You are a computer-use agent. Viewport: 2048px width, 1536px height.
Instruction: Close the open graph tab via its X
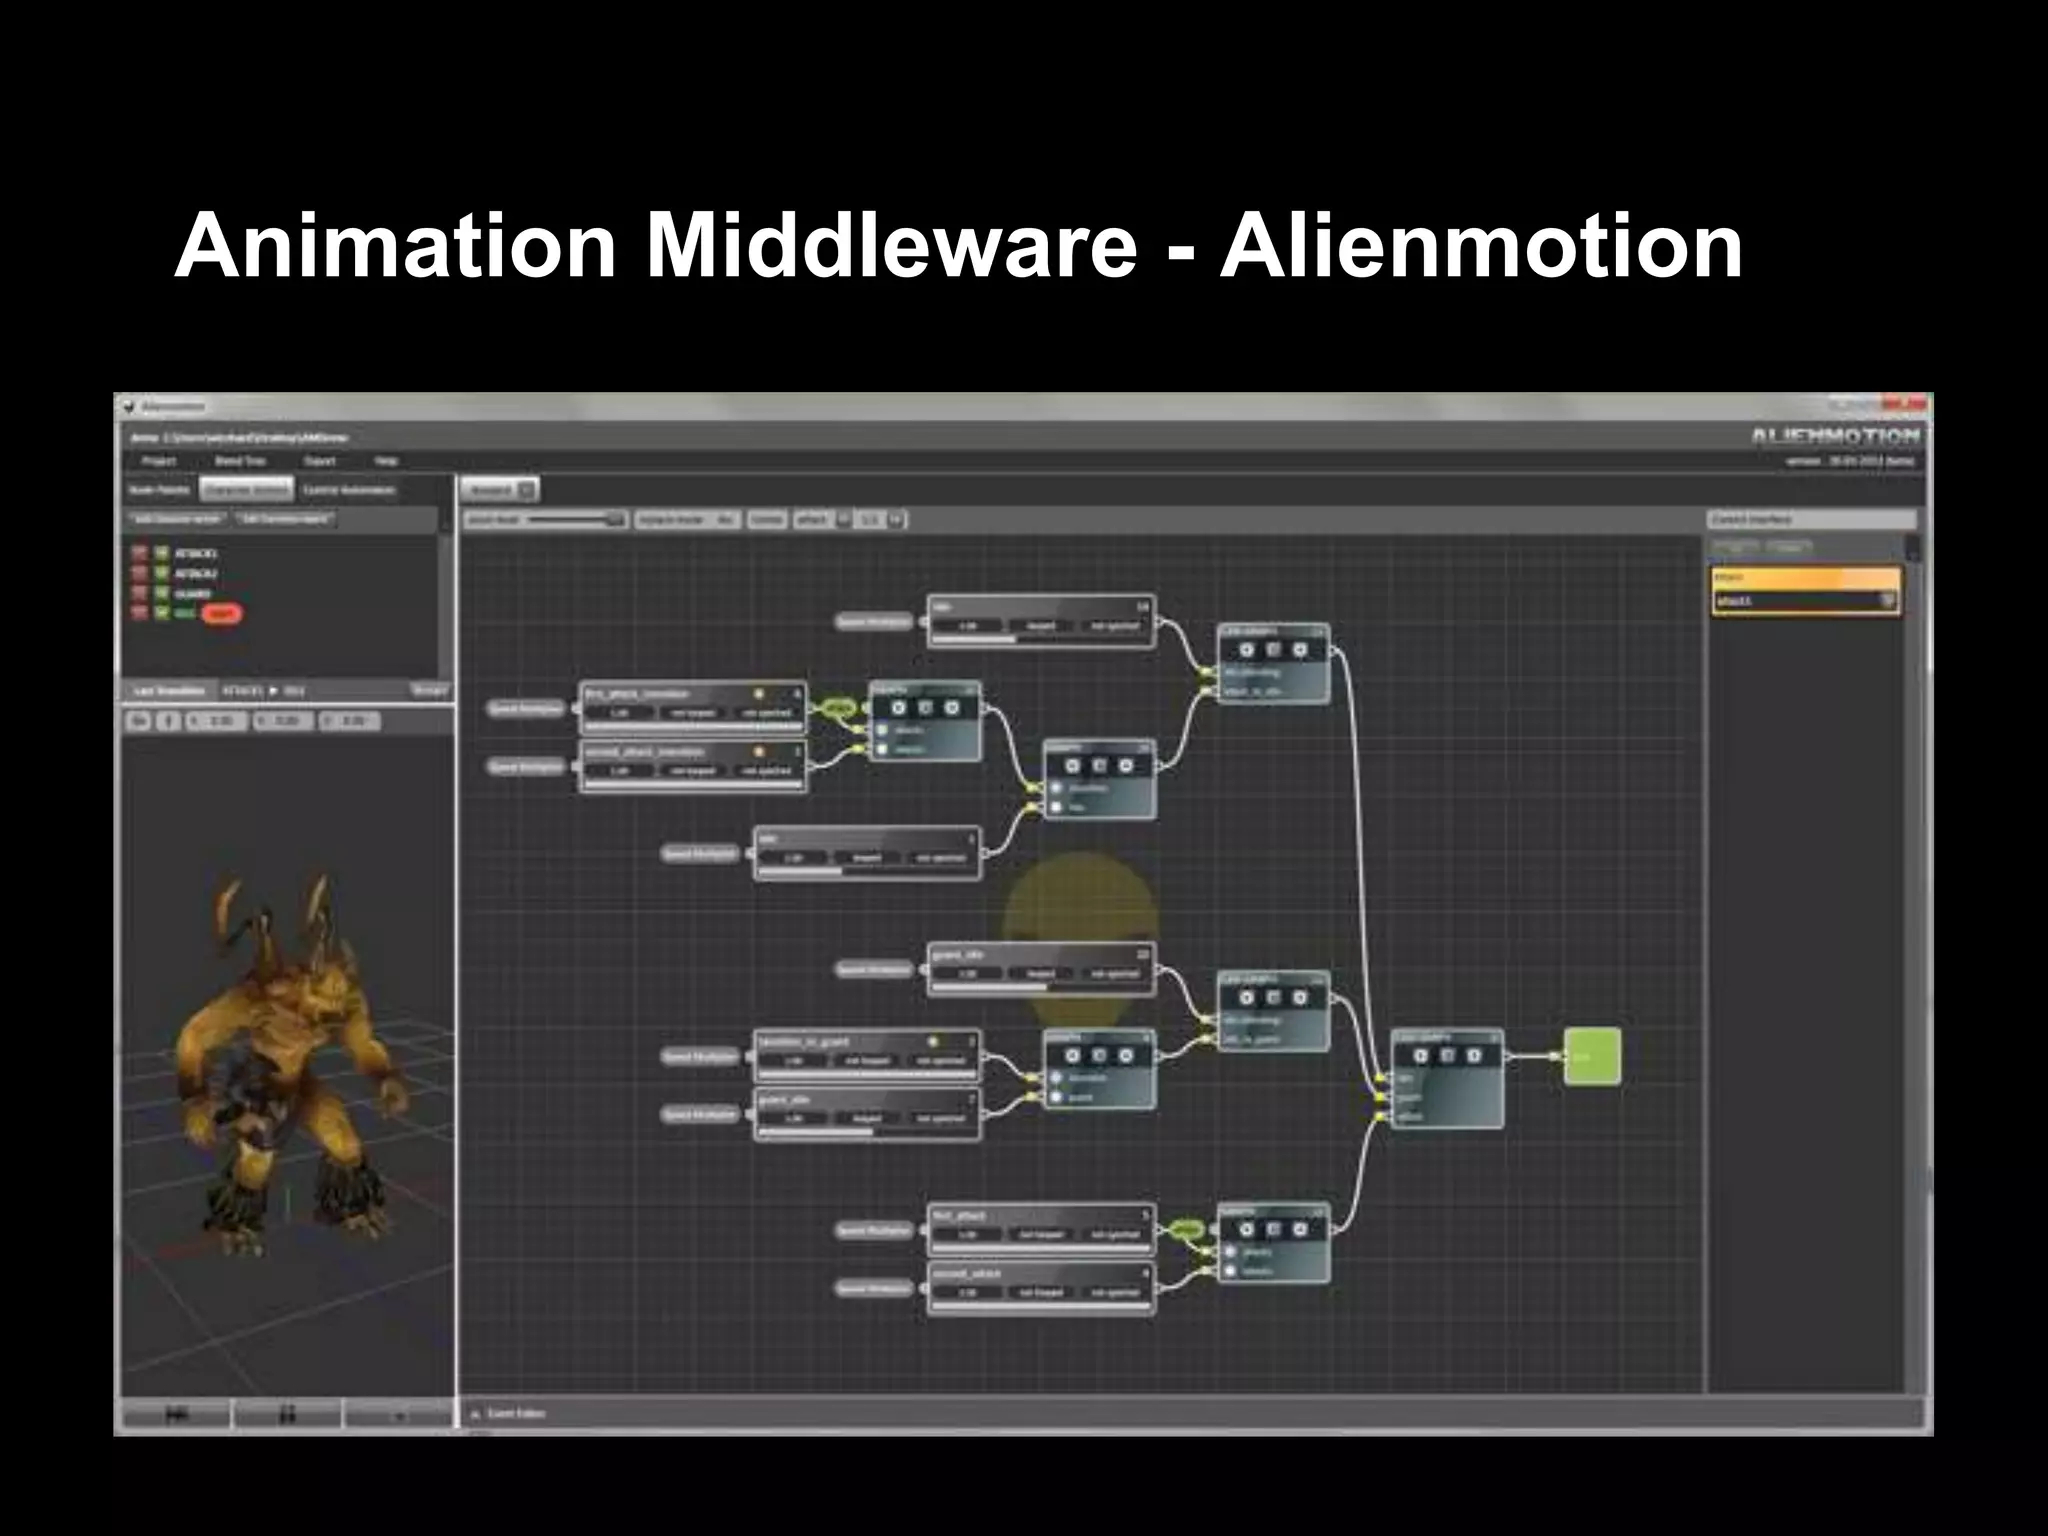[526, 490]
